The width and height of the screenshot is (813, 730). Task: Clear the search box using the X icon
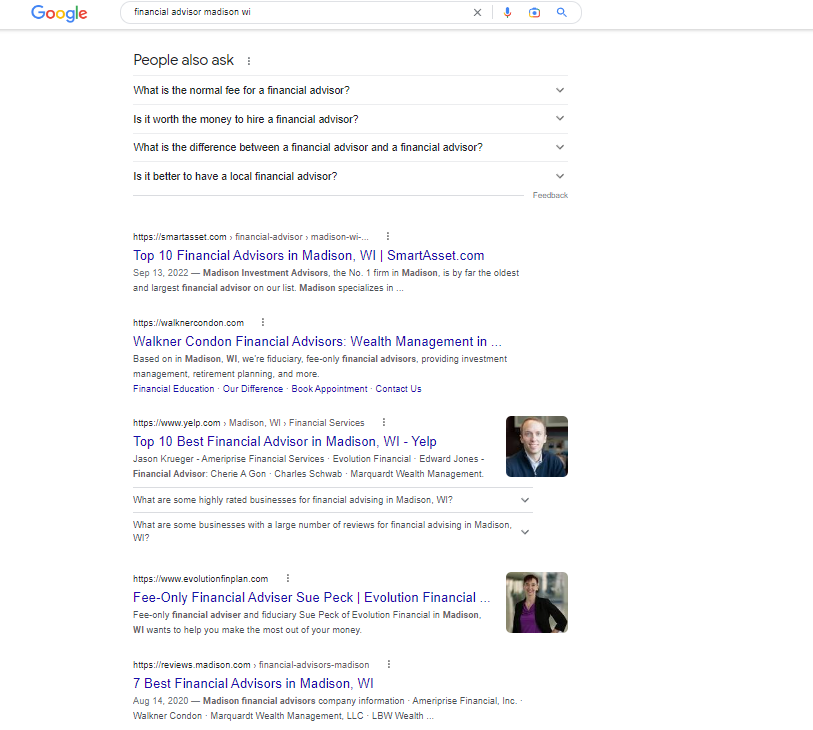(477, 13)
